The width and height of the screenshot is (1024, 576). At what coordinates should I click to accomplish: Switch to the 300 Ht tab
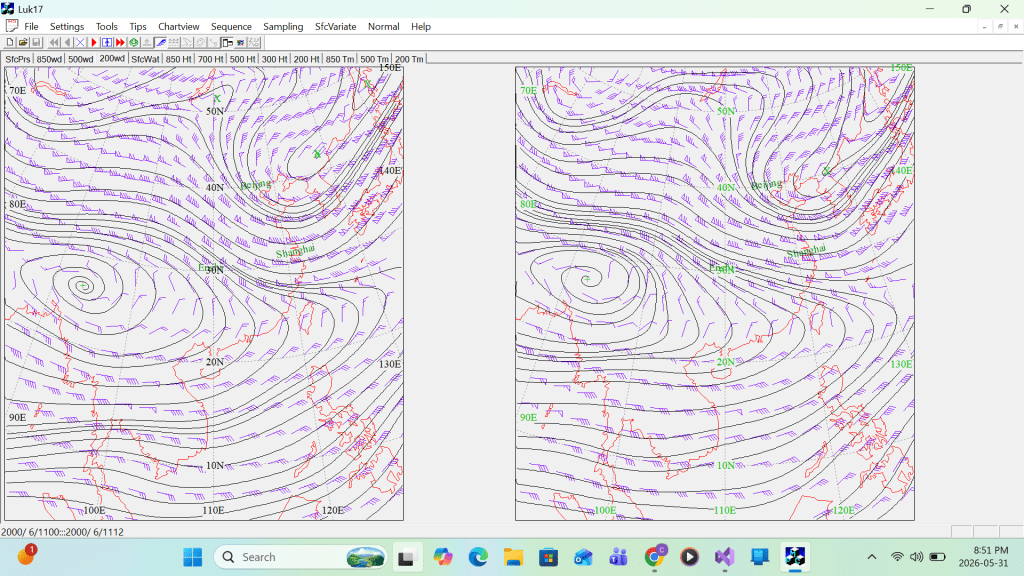[274, 59]
